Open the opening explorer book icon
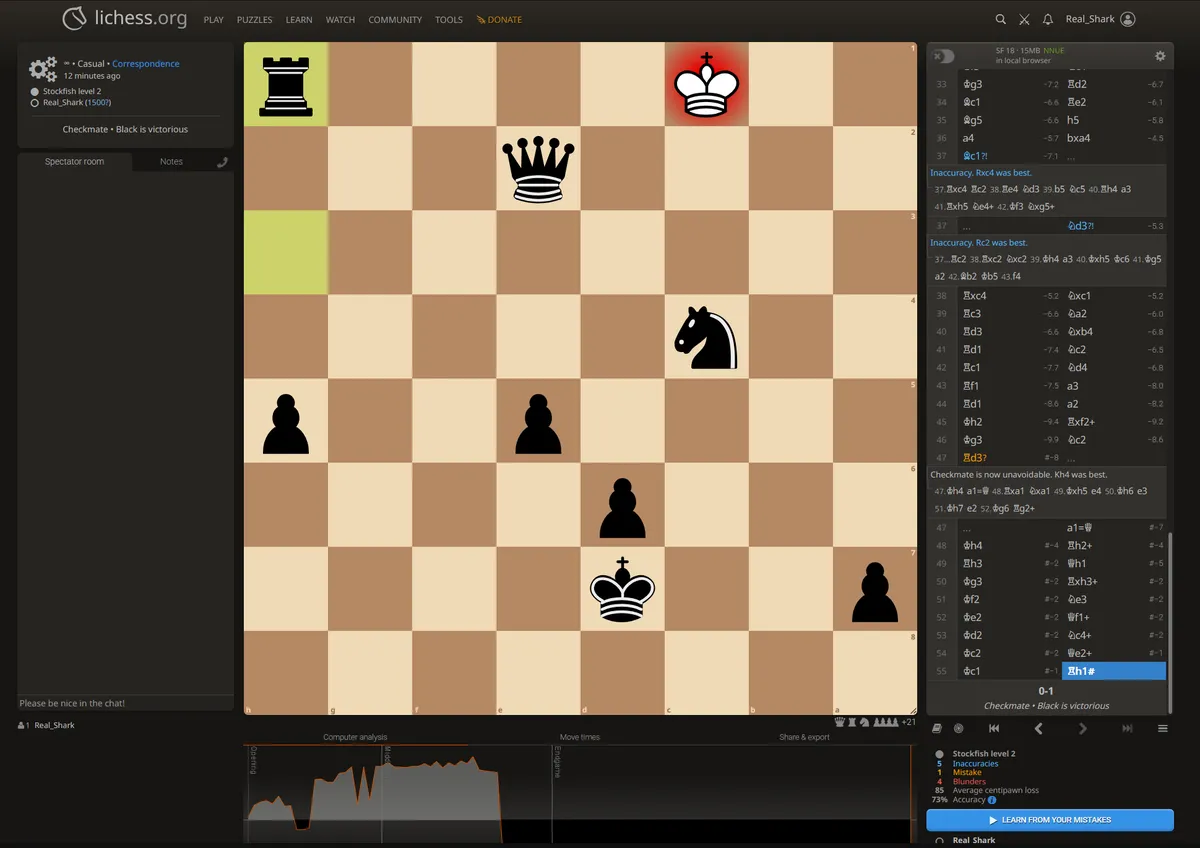 point(937,728)
